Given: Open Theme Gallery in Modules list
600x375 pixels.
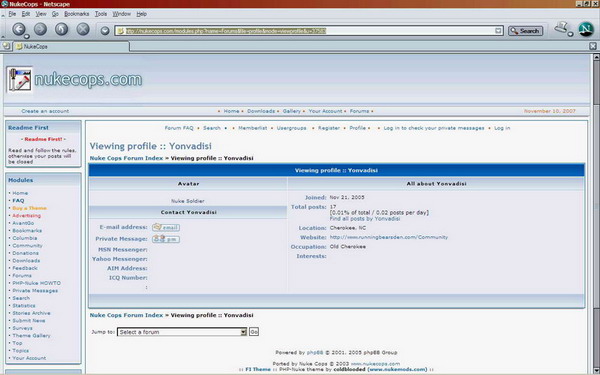Looking at the screenshot, I should (31, 336).
